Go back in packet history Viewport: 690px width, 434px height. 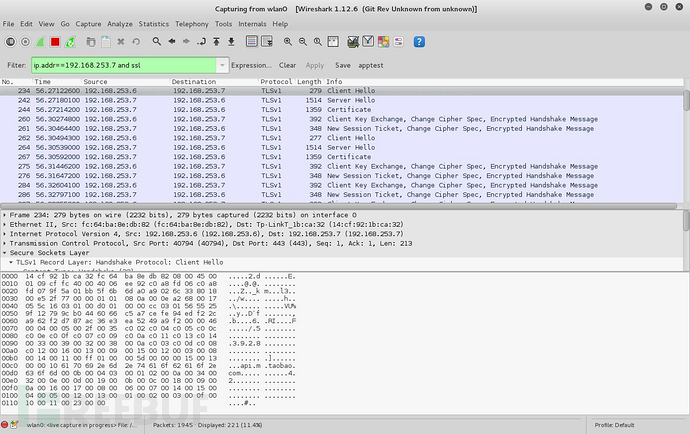[172, 41]
